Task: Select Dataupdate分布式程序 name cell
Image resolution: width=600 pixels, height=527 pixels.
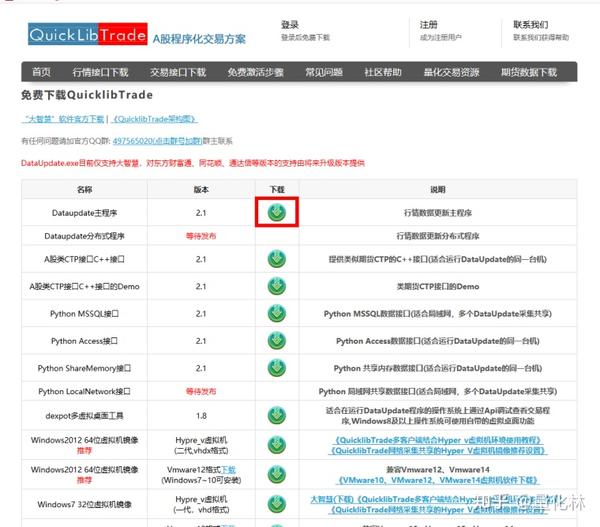Action: [85, 236]
